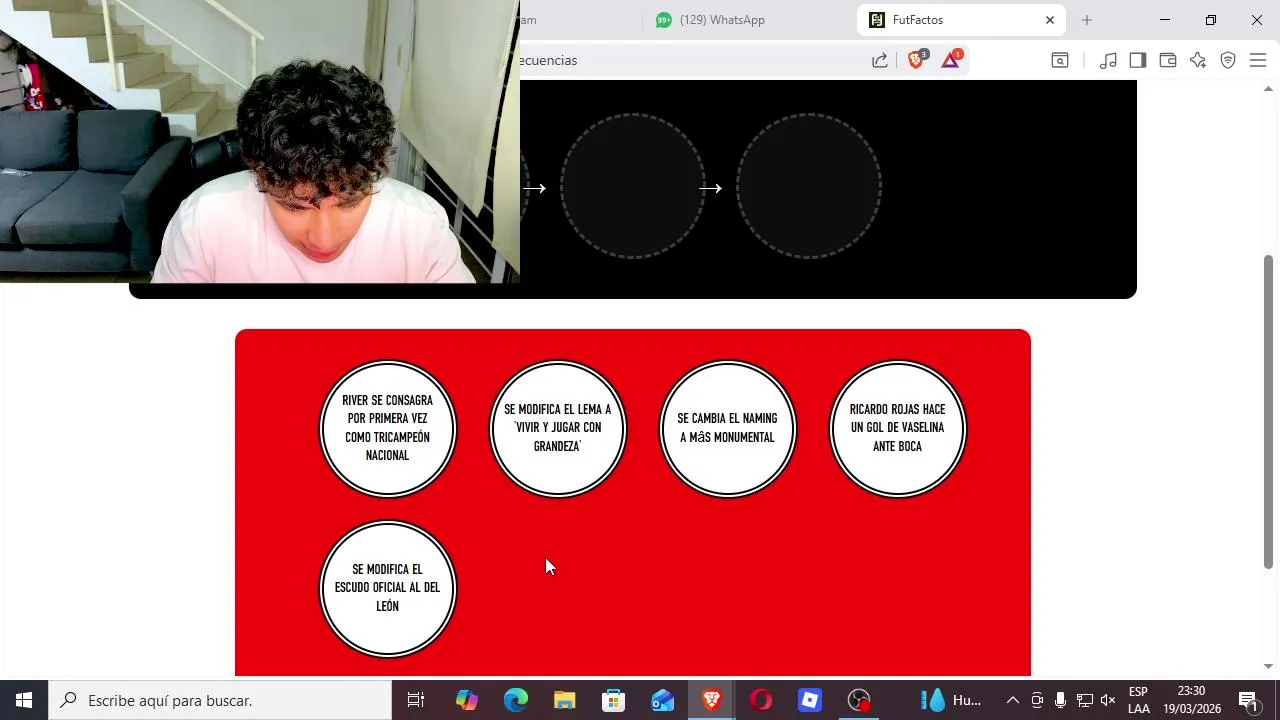Click the microphone tray icon
This screenshot has height=720, width=1280.
click(1060, 700)
